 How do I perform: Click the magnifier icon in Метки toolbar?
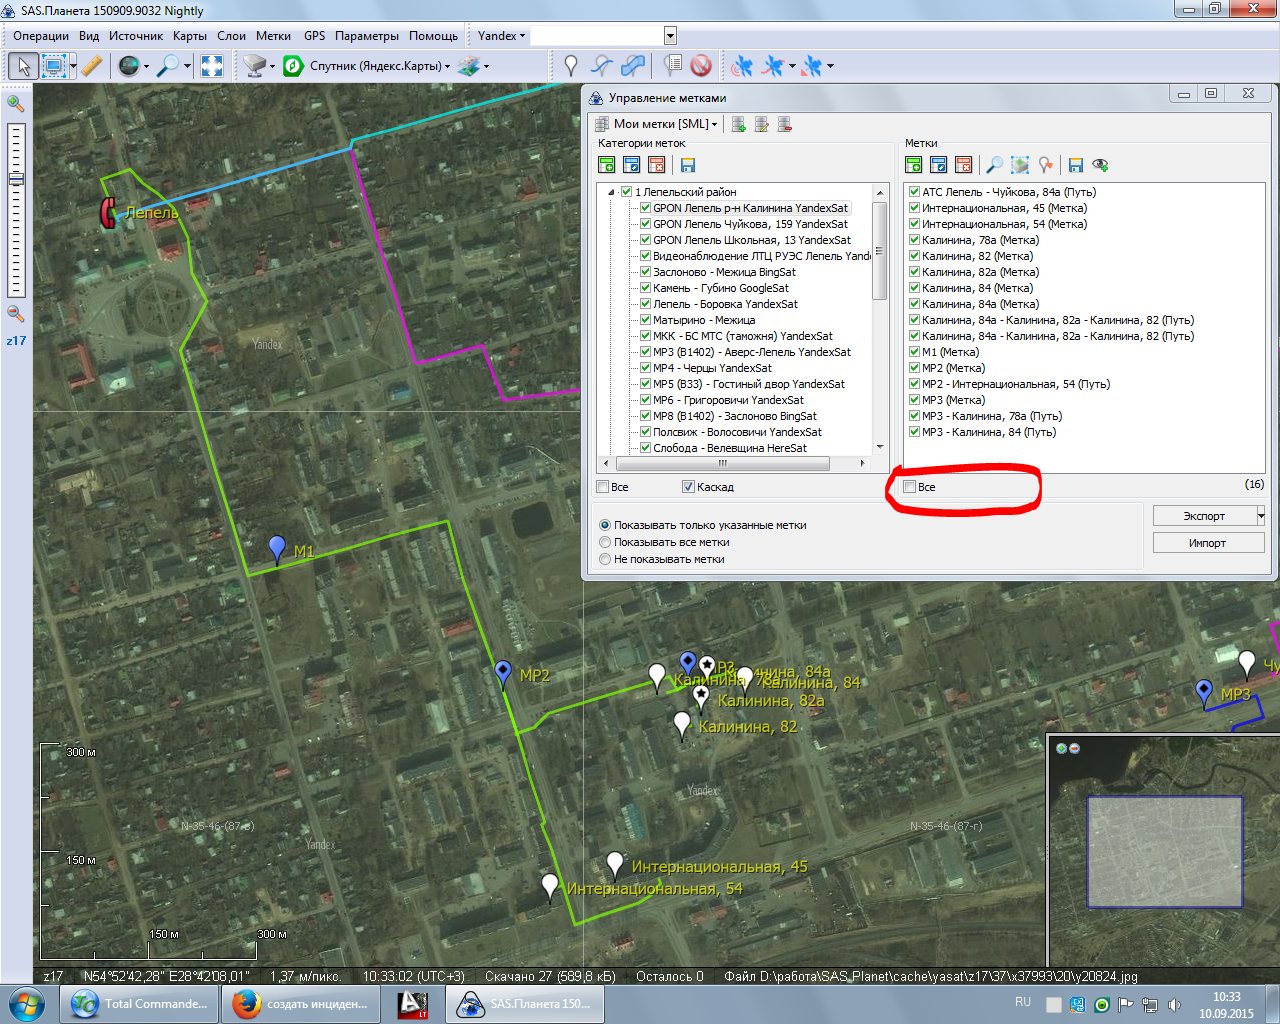click(994, 165)
